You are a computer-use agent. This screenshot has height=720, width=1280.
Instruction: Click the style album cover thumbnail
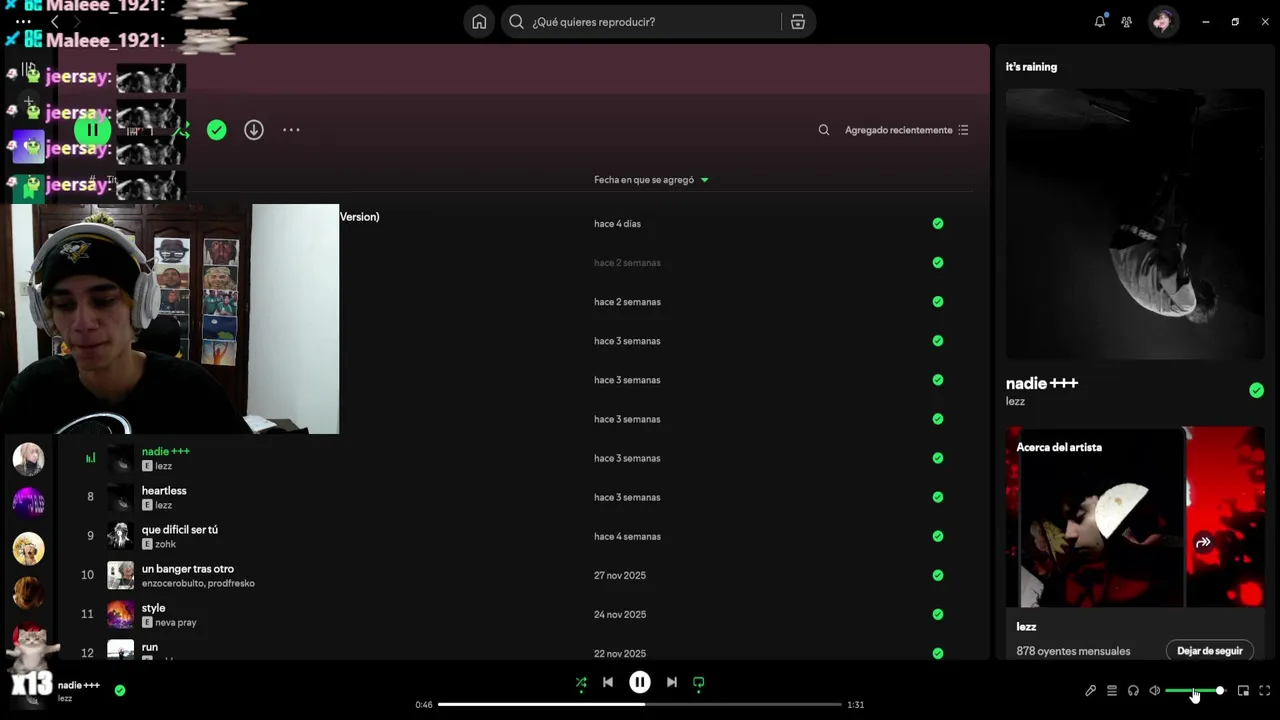[120, 614]
